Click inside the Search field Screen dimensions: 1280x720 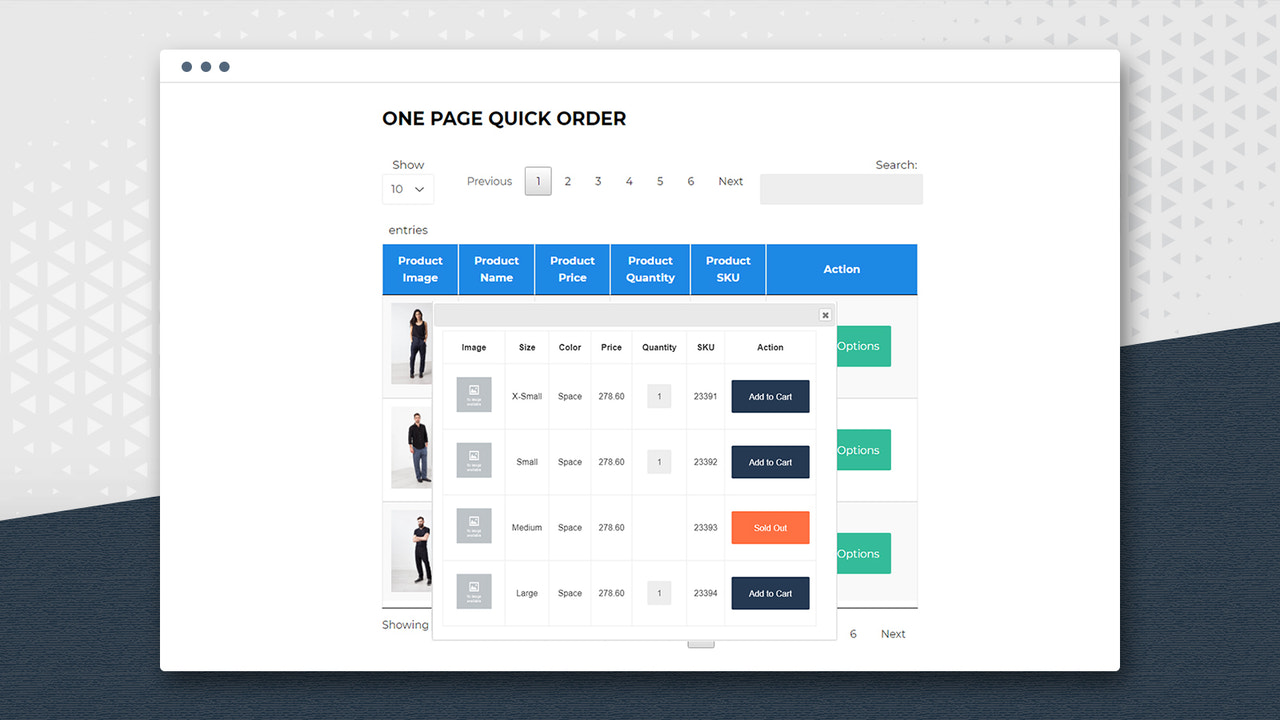pos(840,189)
